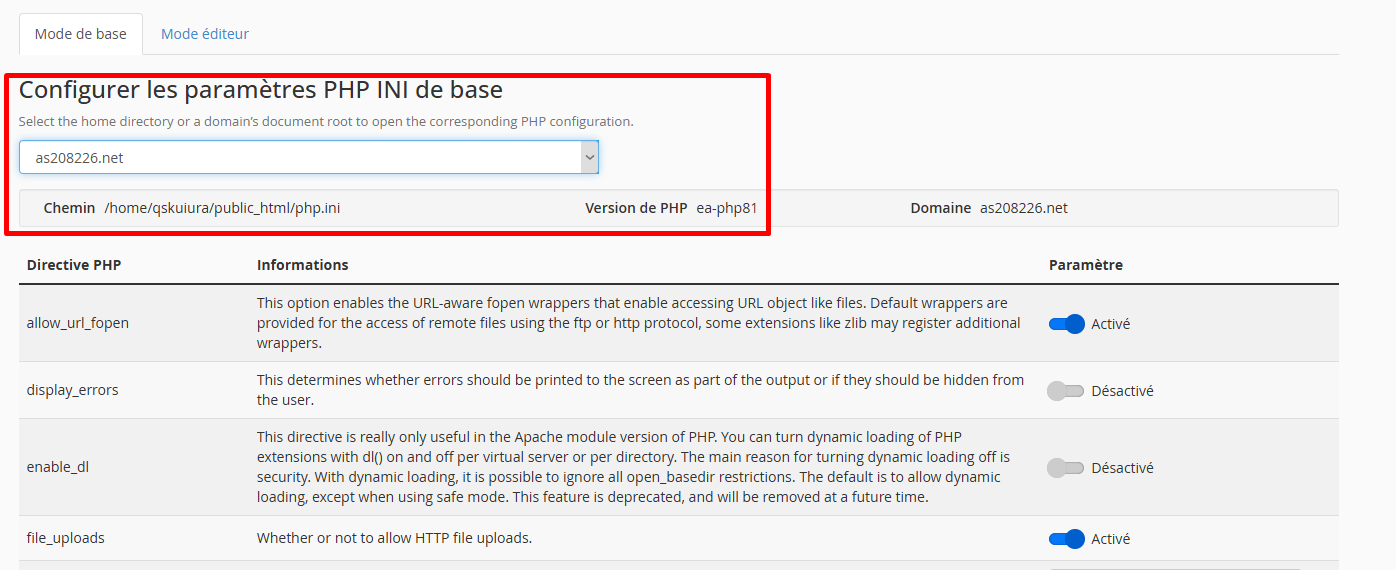The width and height of the screenshot is (1396, 570).
Task: Click the file_uploads directive name
Action: pos(66,538)
